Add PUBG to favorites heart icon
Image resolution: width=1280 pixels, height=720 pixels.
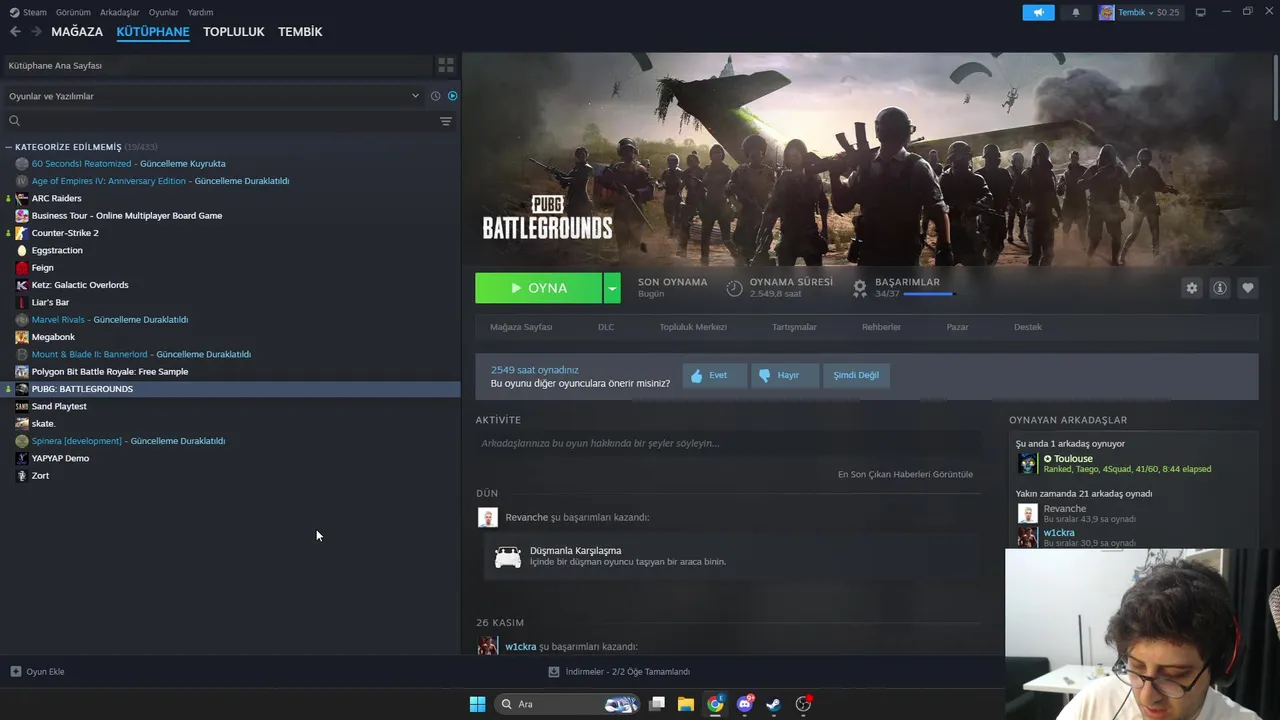point(1248,288)
